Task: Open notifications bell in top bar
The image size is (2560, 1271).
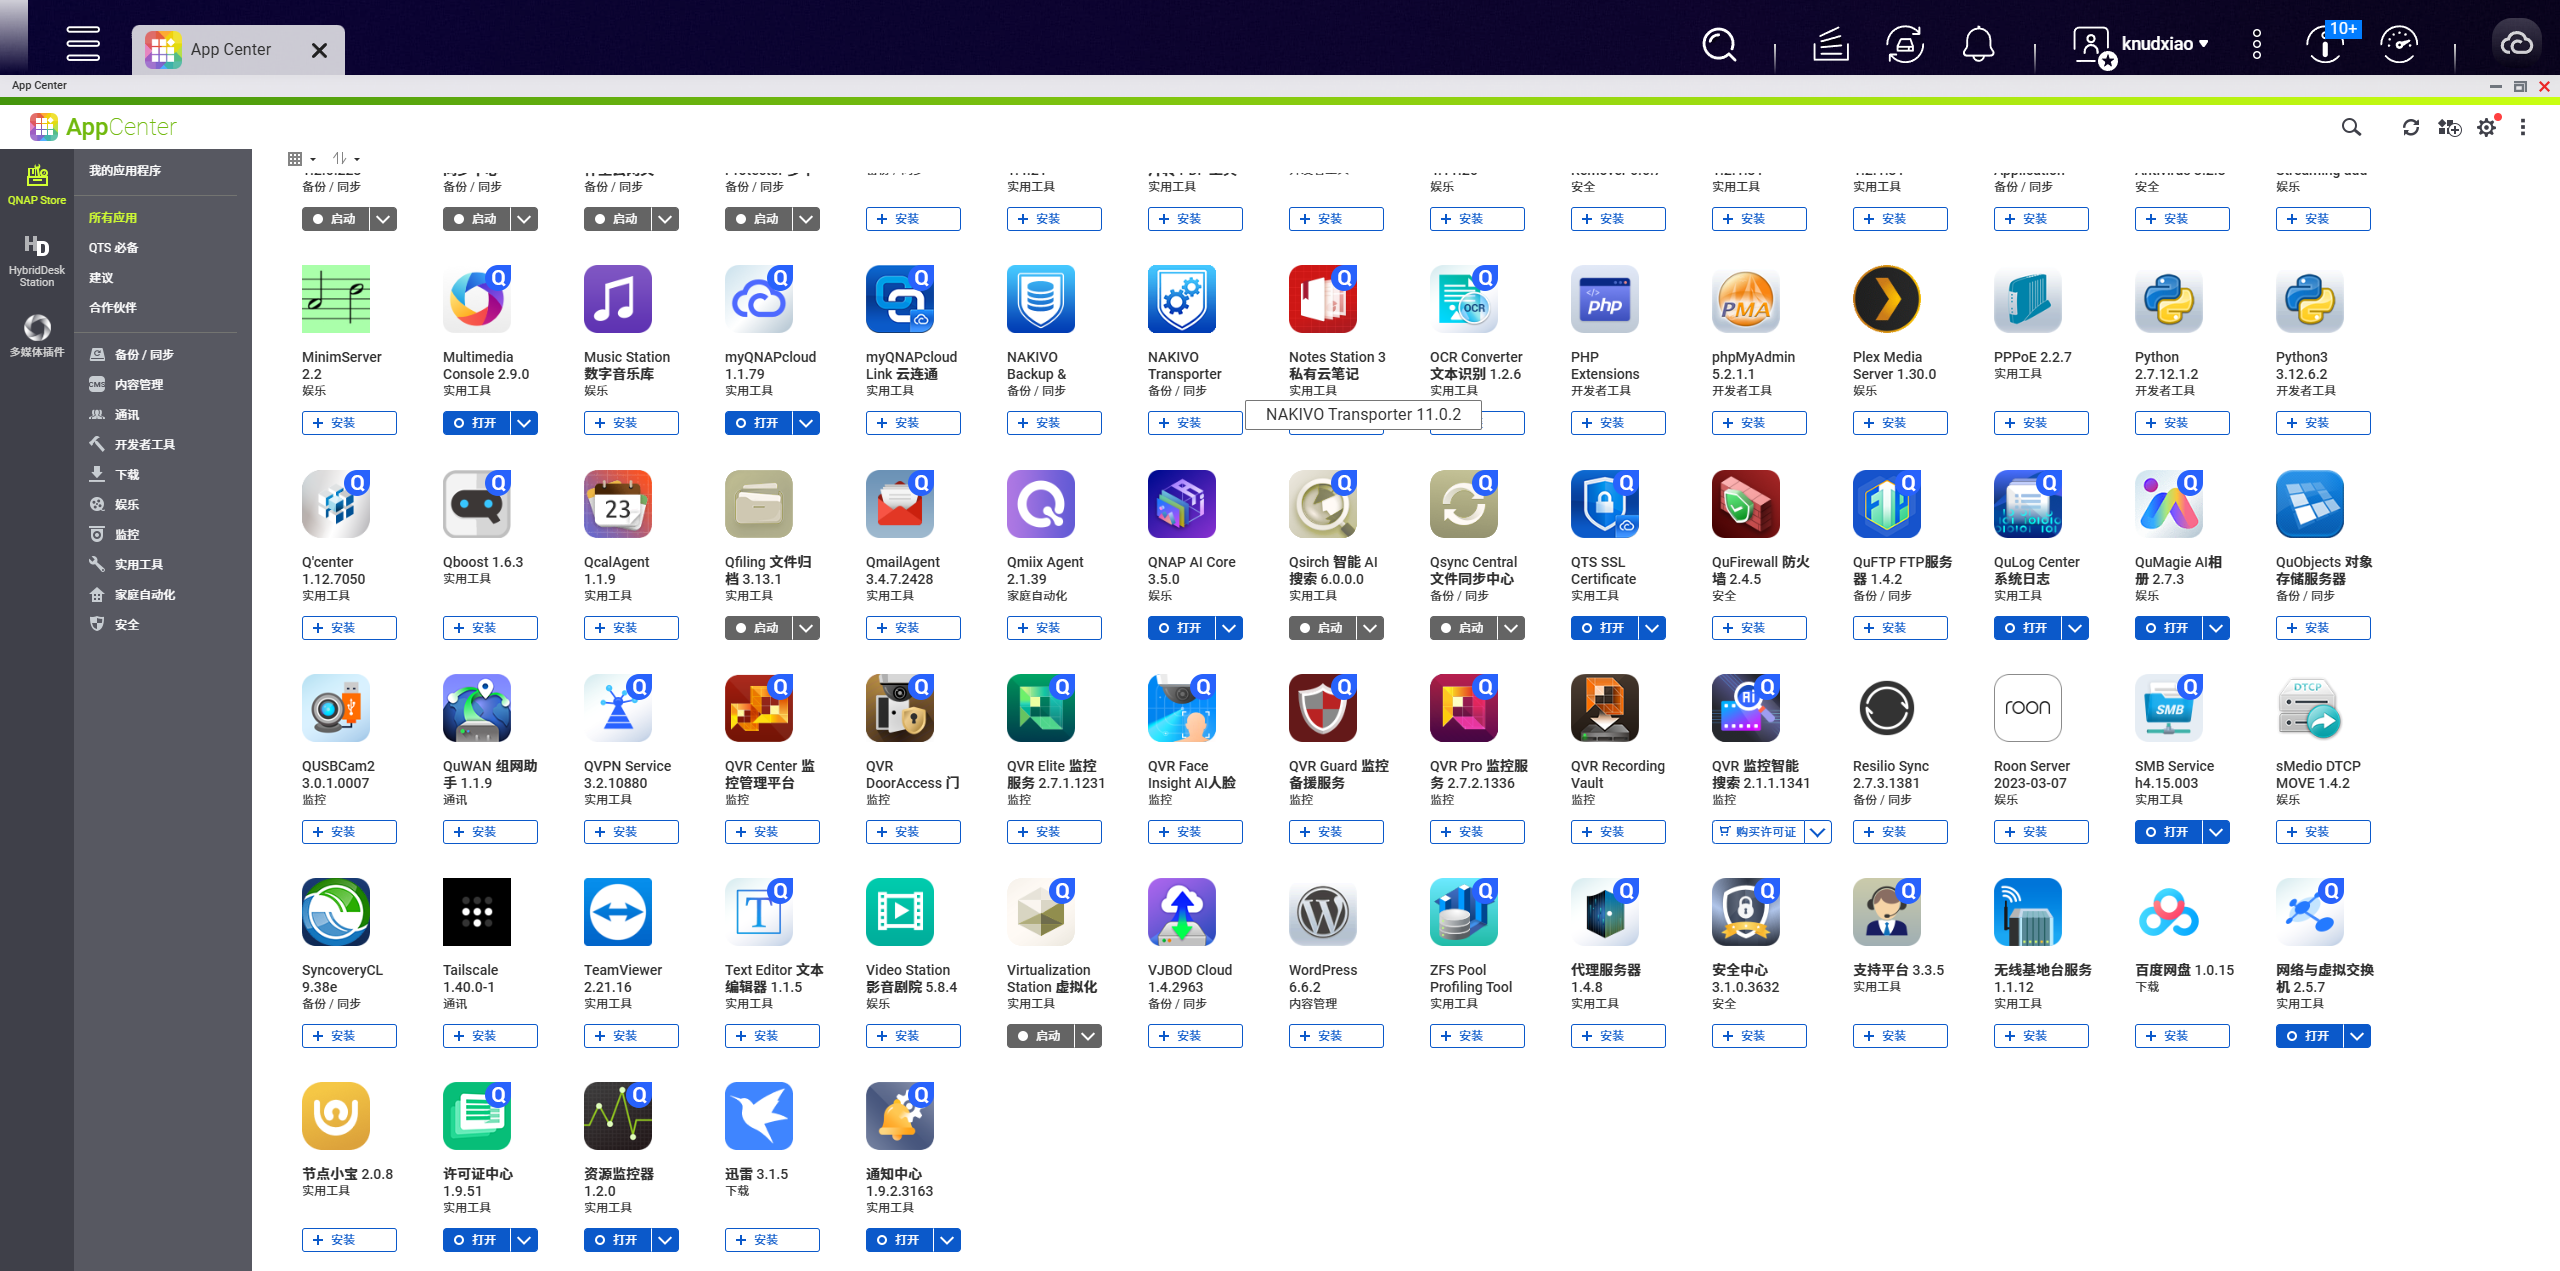Action: tap(1978, 45)
